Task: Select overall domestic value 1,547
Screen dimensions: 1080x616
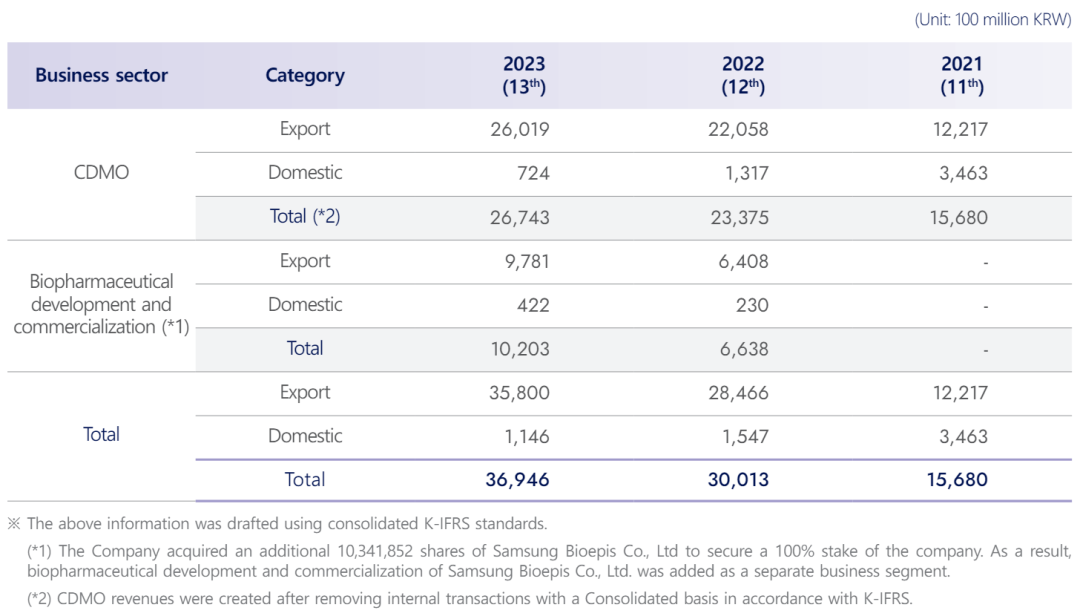Action: [x=744, y=437]
